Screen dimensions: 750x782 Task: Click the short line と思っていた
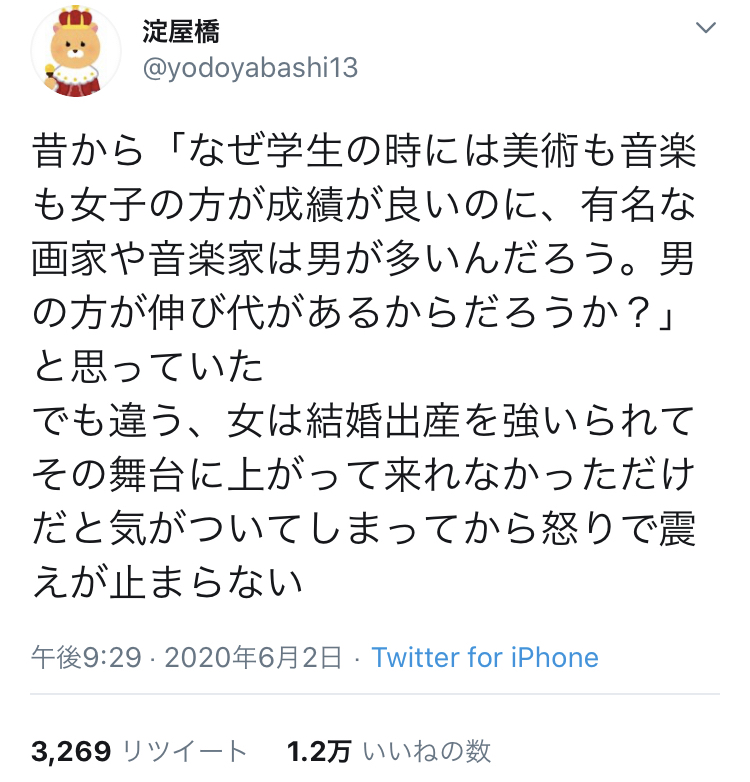(x=148, y=367)
